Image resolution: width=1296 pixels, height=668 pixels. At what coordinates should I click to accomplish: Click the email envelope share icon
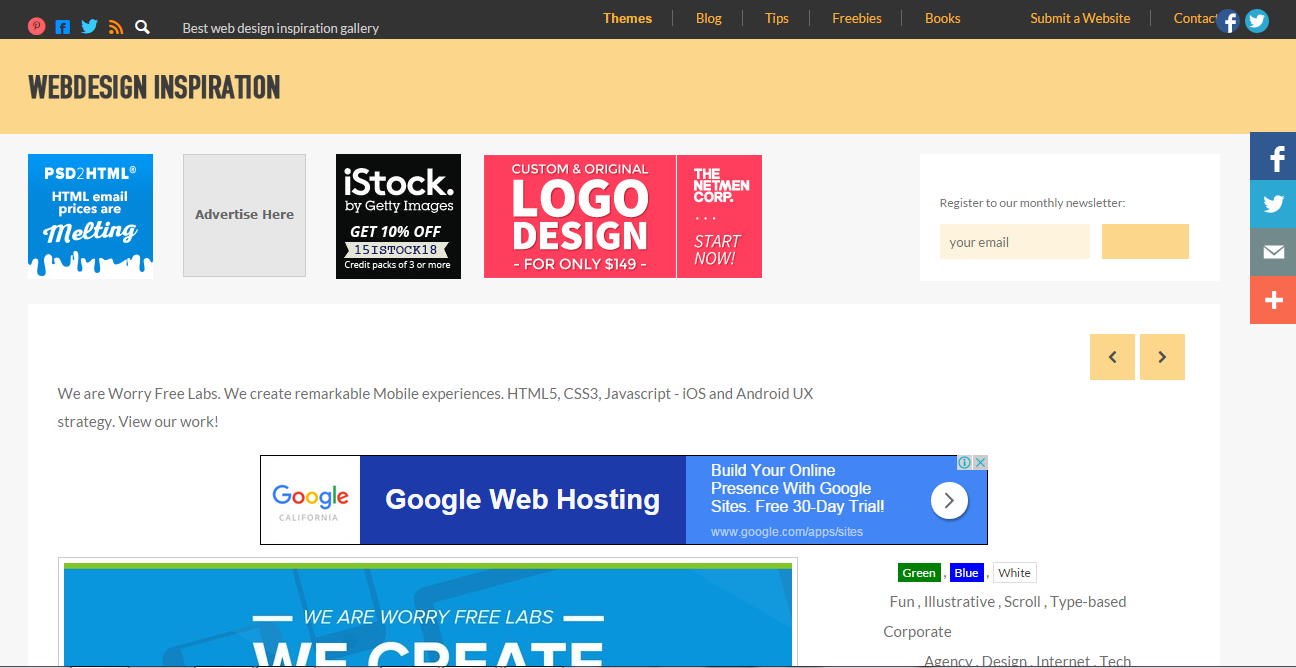1273,252
